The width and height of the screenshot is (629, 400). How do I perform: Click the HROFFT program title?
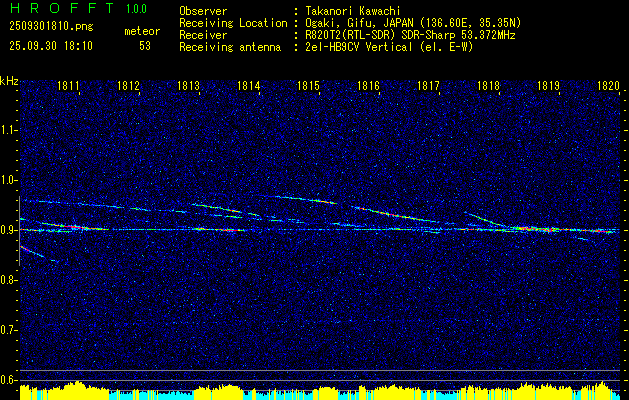[62, 8]
